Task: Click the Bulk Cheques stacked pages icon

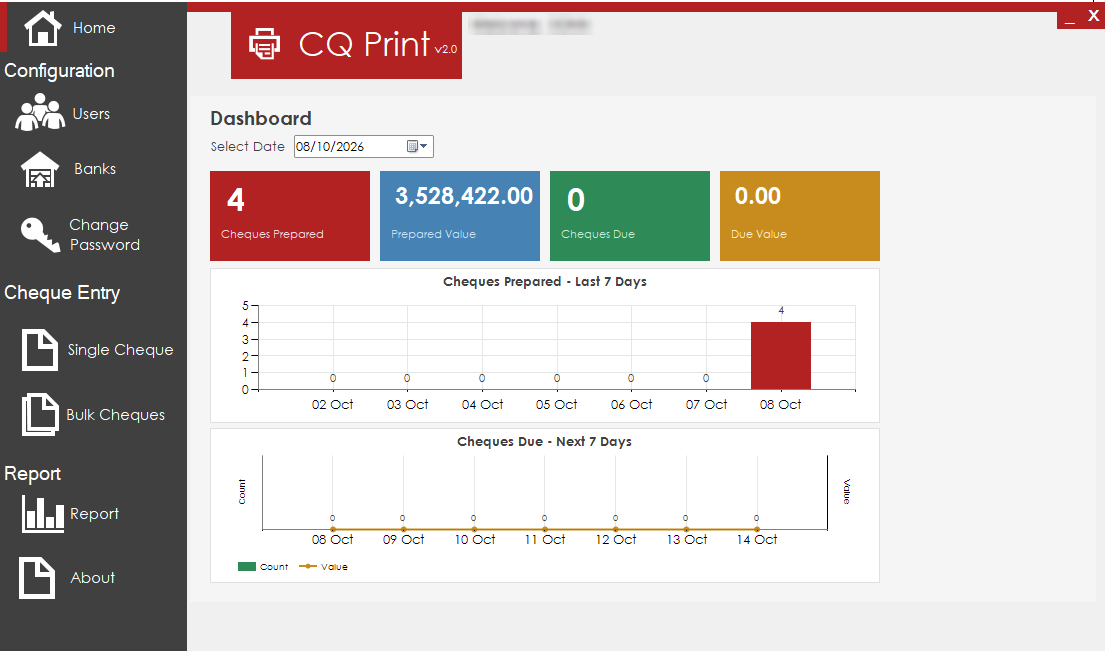Action: tap(40, 414)
